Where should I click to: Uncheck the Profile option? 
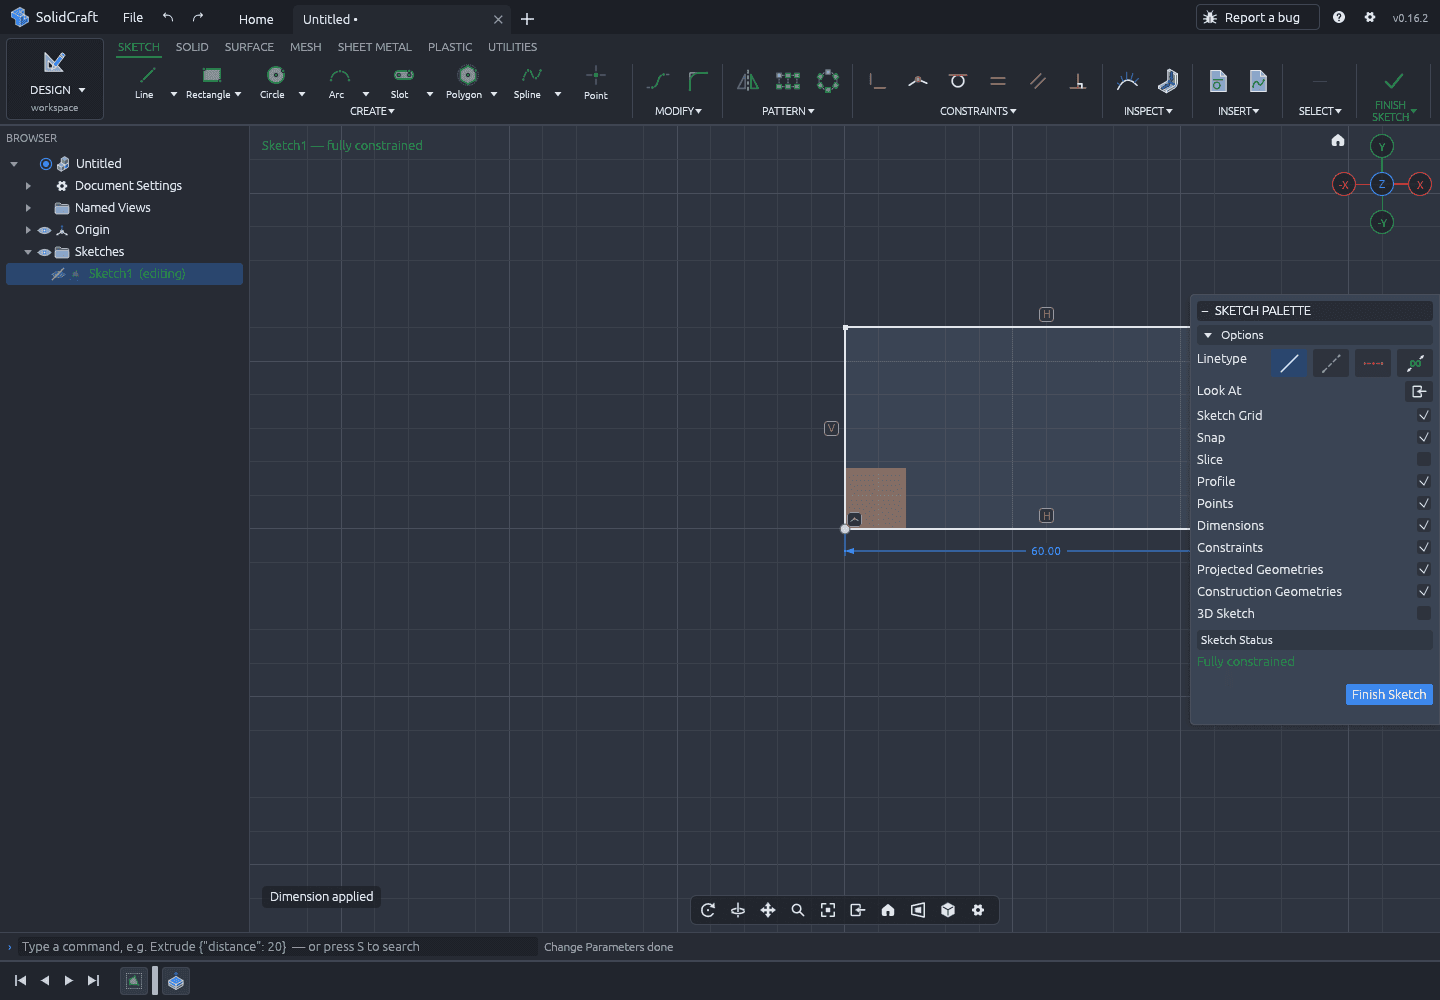point(1424,481)
